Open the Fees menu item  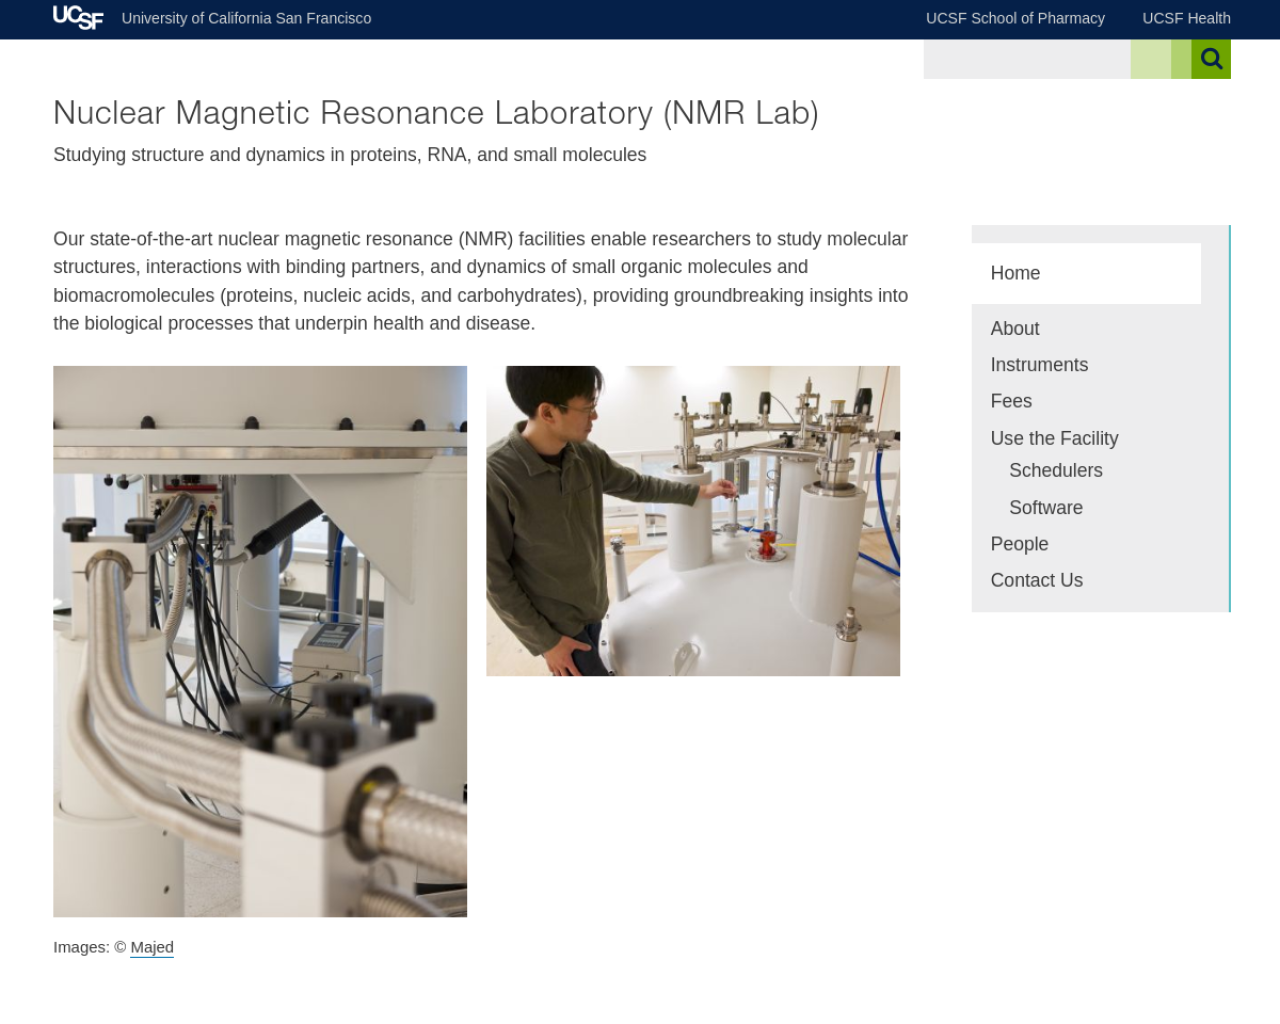(1011, 401)
